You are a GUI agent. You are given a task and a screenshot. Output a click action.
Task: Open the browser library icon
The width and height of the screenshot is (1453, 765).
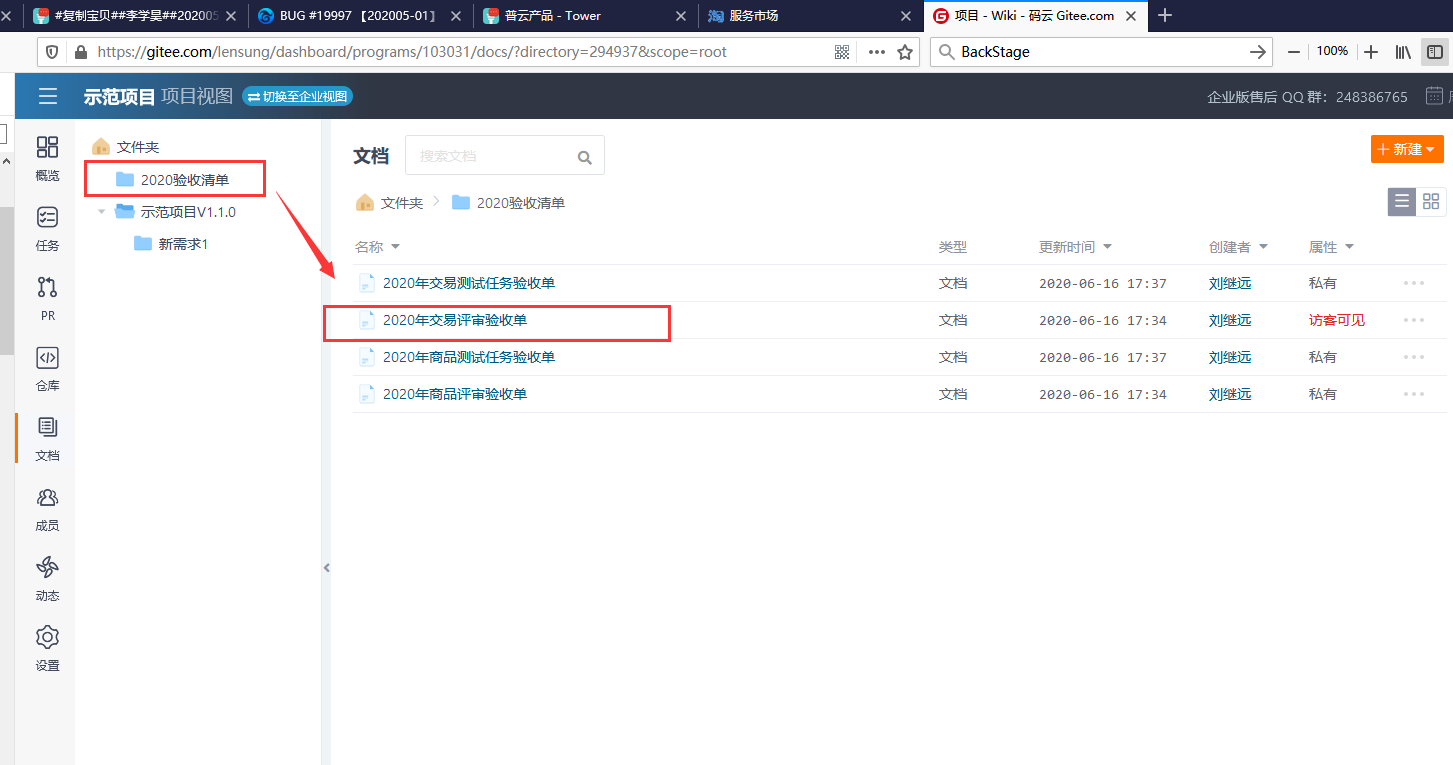click(1403, 52)
